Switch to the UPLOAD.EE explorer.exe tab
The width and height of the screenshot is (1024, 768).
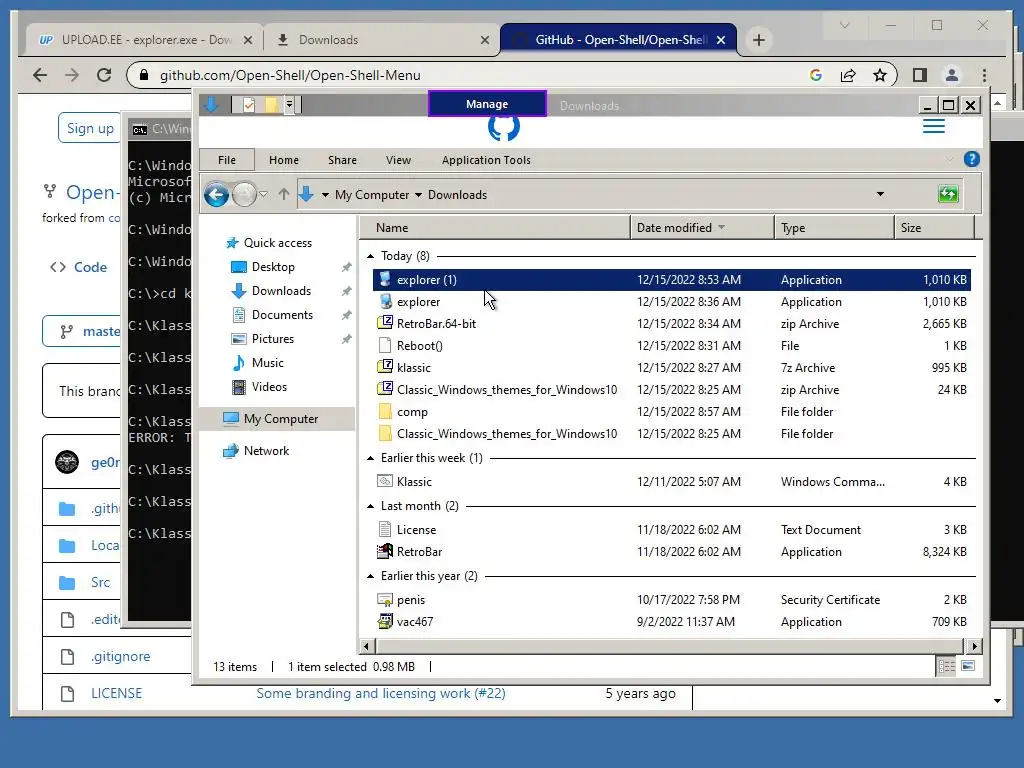pyautogui.click(x=145, y=40)
